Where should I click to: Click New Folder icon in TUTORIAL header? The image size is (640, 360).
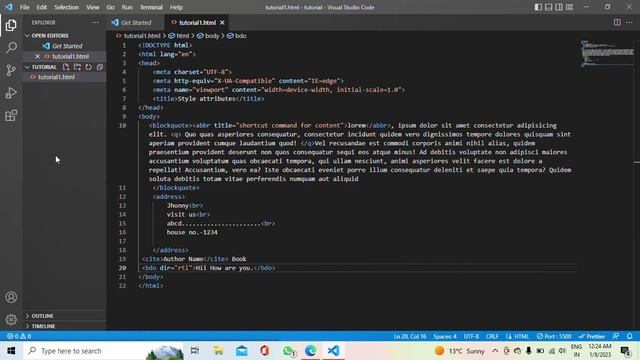(x=77, y=67)
